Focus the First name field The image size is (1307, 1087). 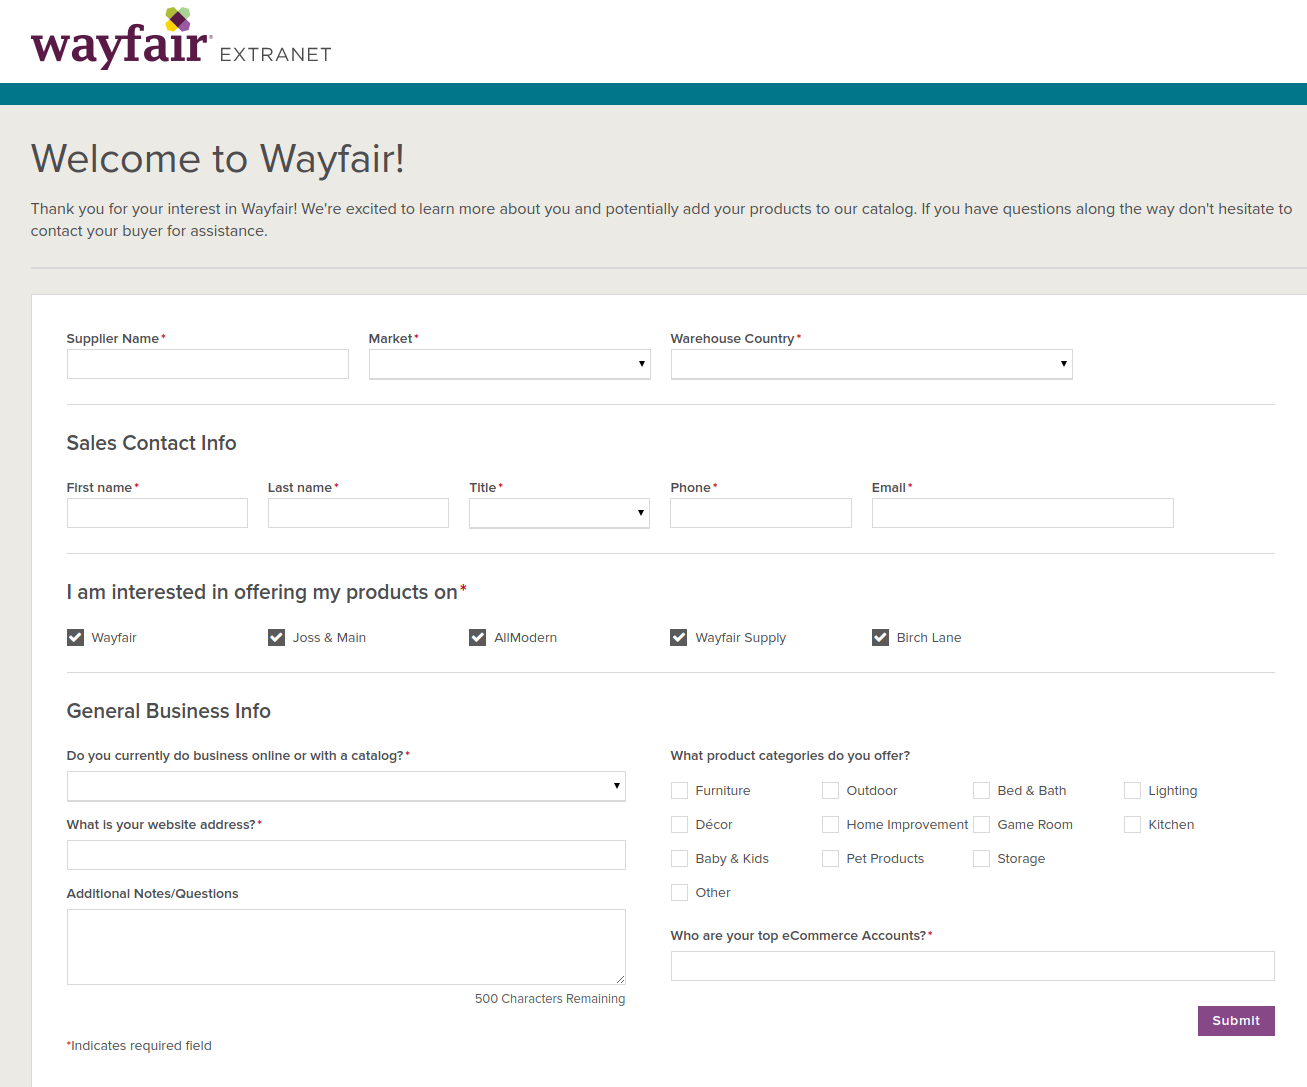(x=157, y=513)
